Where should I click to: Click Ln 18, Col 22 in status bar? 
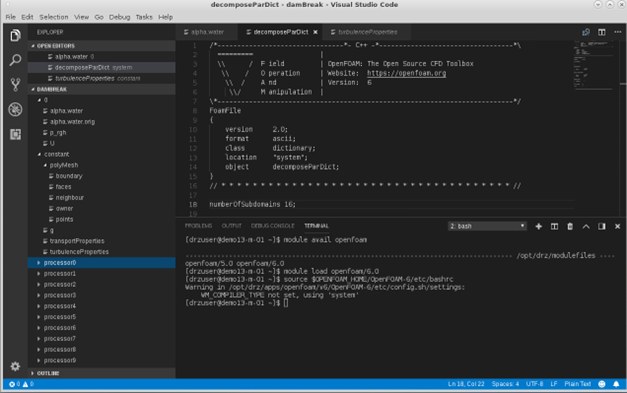point(466,384)
